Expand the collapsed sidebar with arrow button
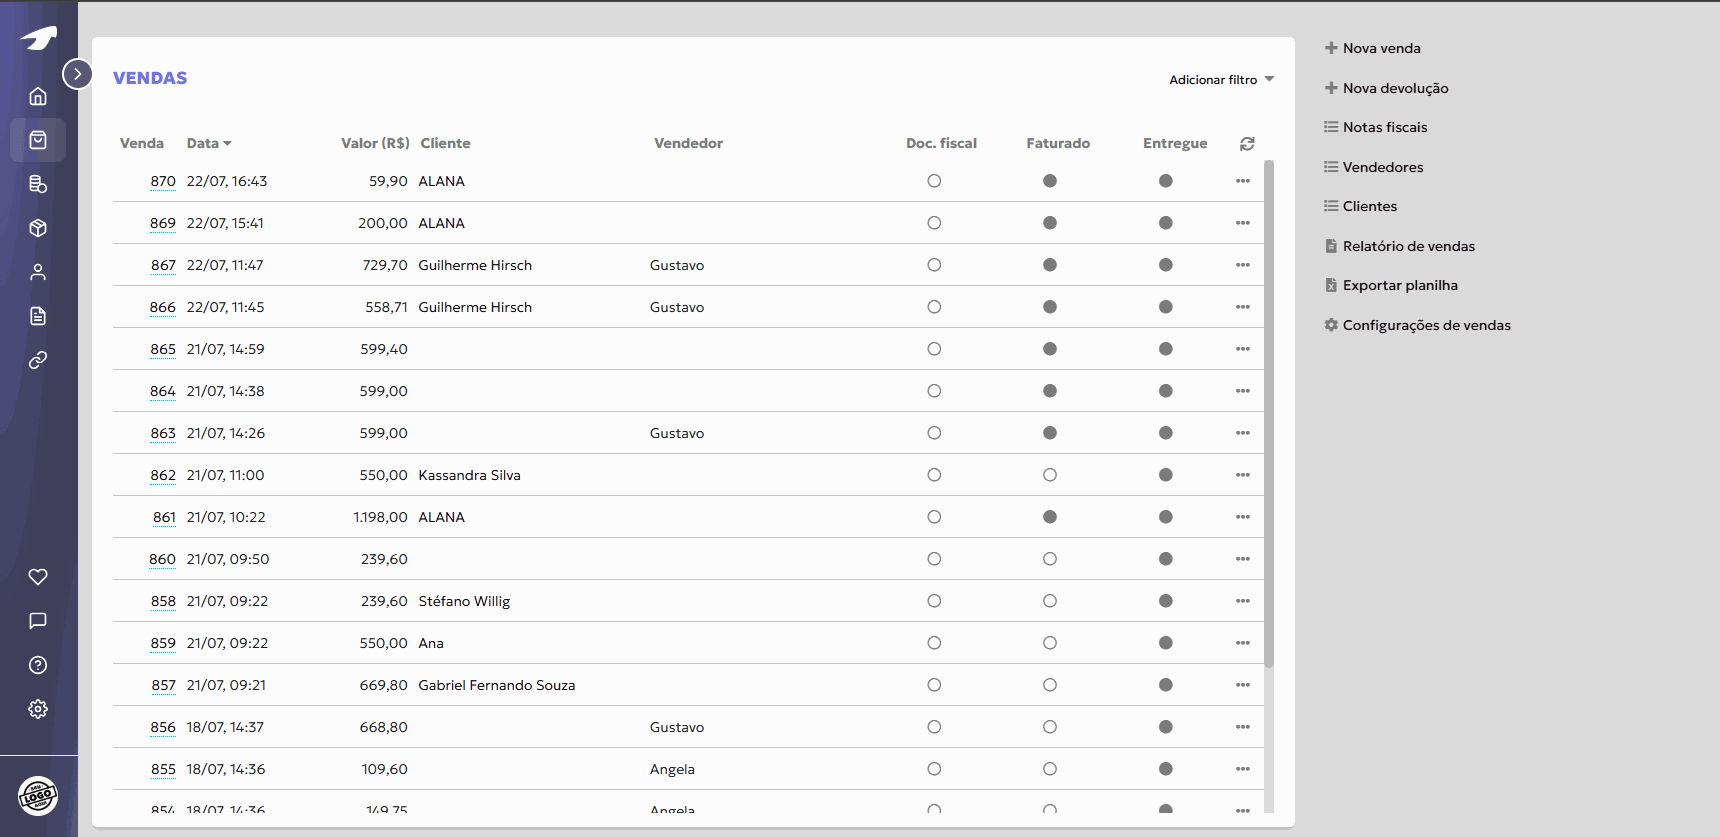This screenshot has width=1720, height=837. click(x=77, y=74)
